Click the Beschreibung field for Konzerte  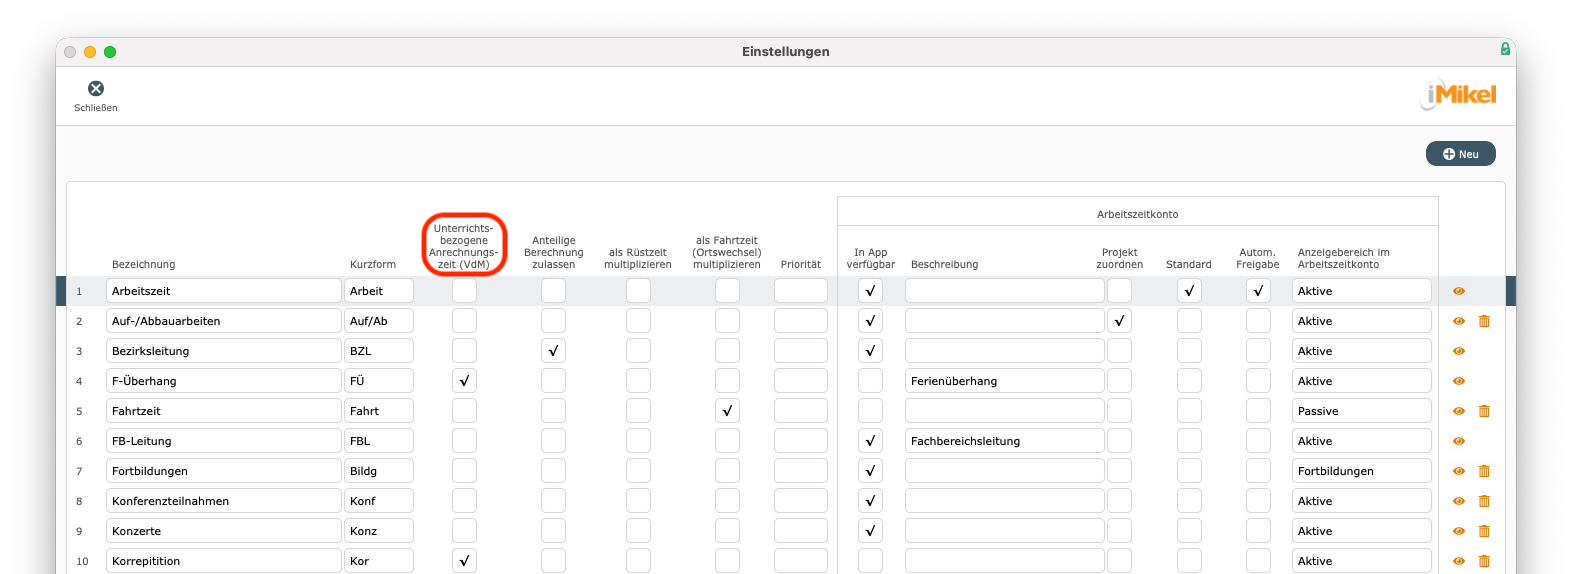click(1005, 531)
